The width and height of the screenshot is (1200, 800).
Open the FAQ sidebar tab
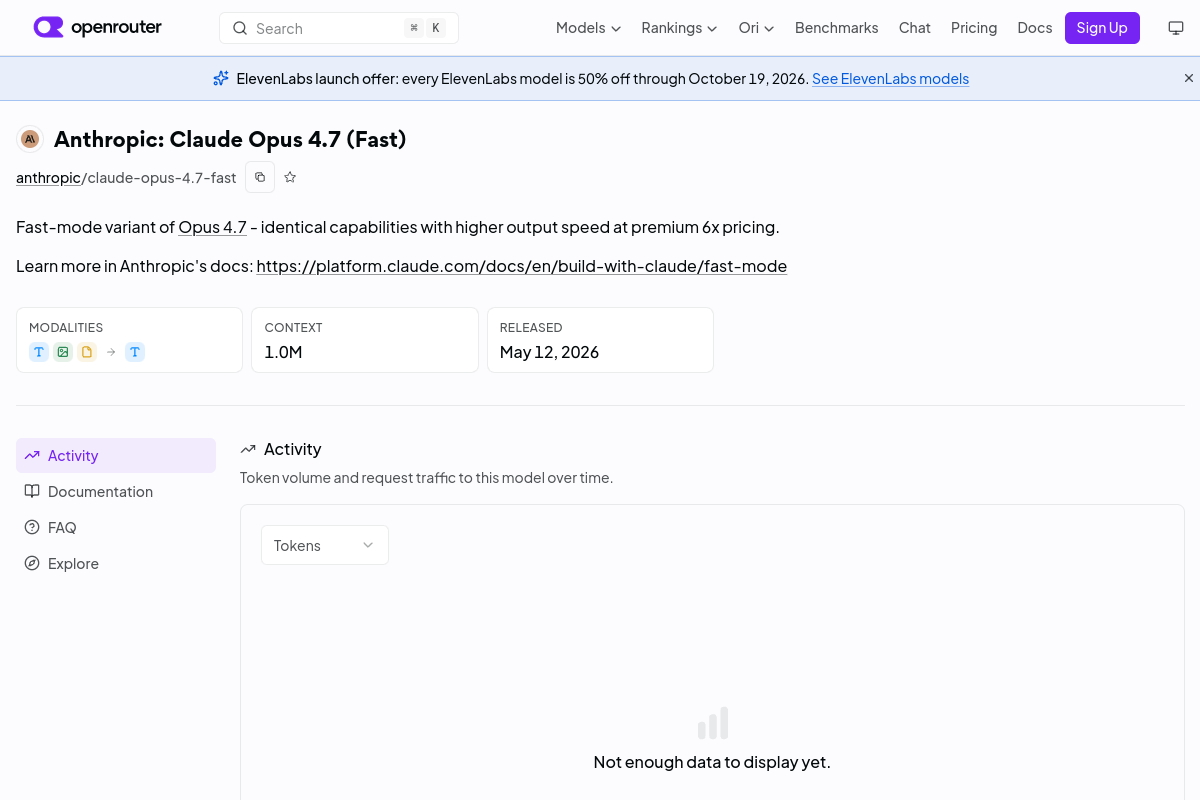tap(116, 527)
